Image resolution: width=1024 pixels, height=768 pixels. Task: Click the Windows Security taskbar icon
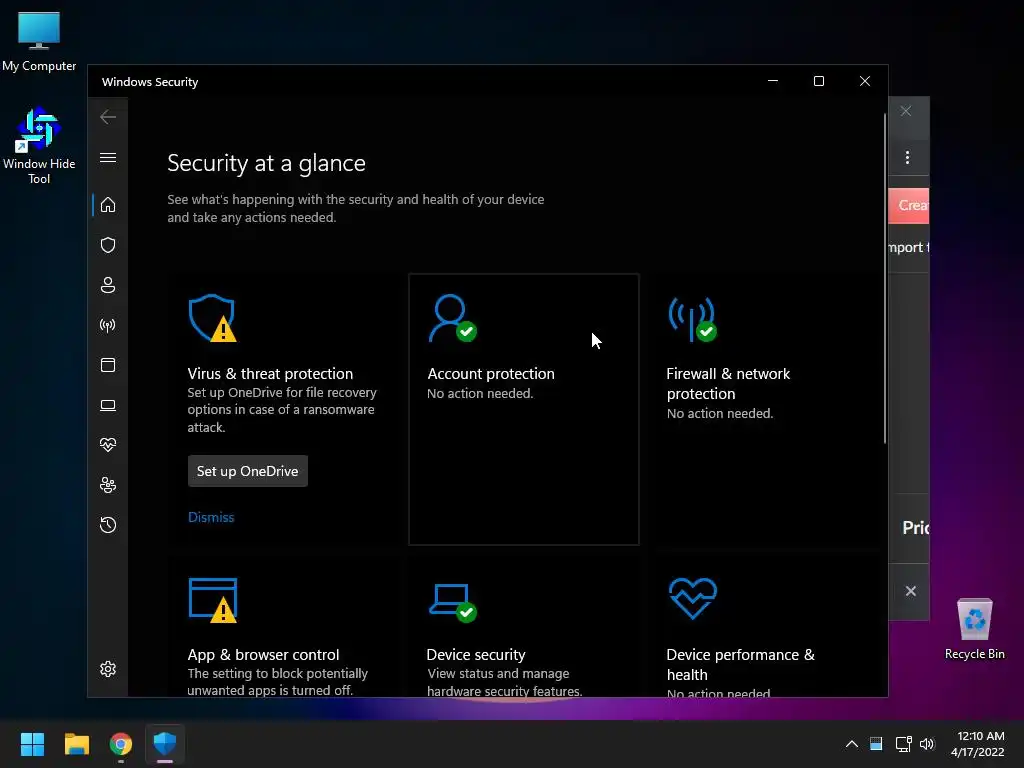(x=165, y=744)
